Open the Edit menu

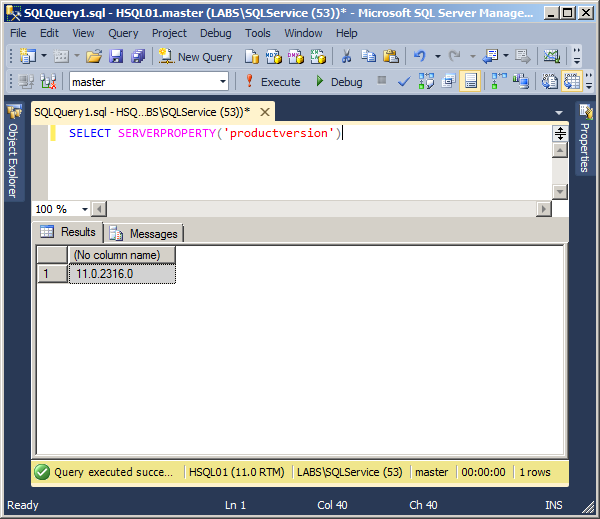(x=49, y=33)
